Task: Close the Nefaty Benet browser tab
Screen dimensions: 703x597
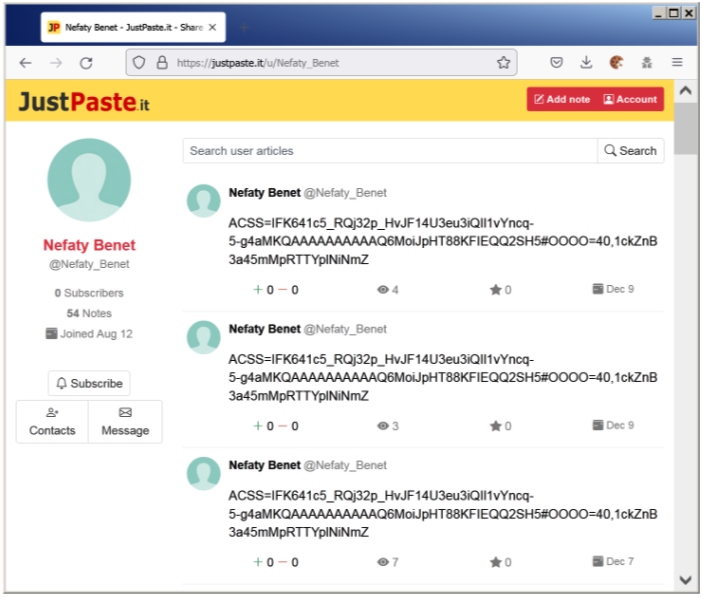Action: pyautogui.click(x=213, y=27)
